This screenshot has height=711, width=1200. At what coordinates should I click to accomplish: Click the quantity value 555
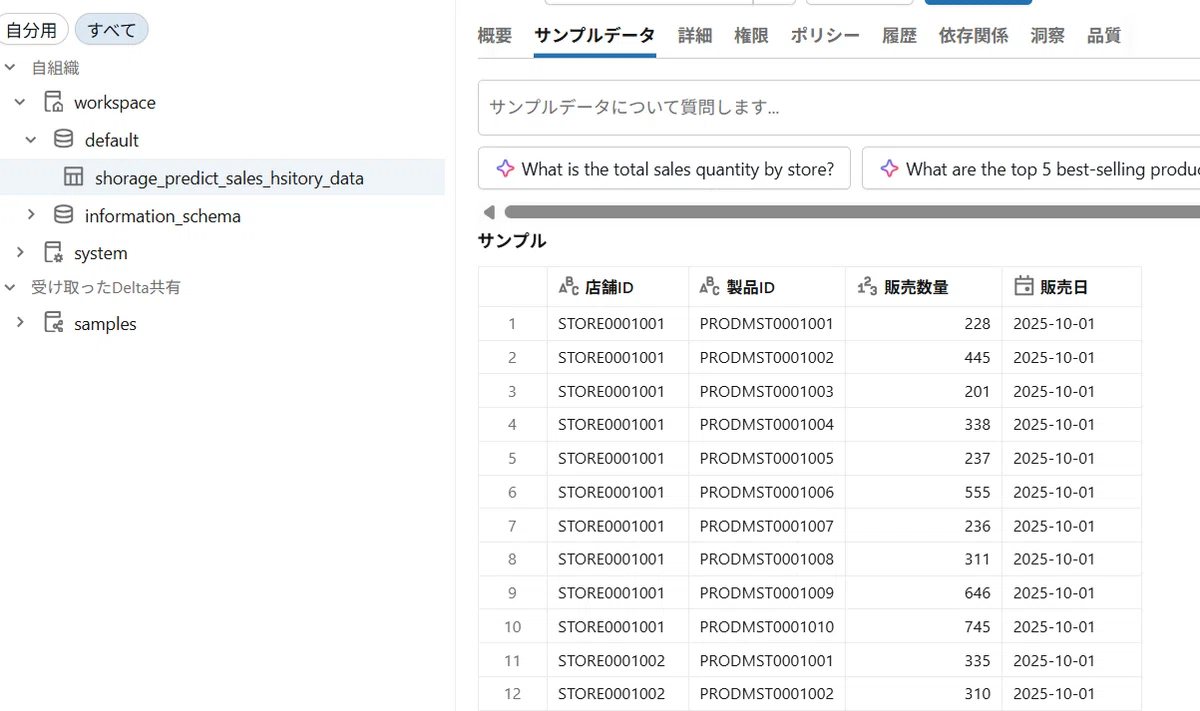point(977,492)
